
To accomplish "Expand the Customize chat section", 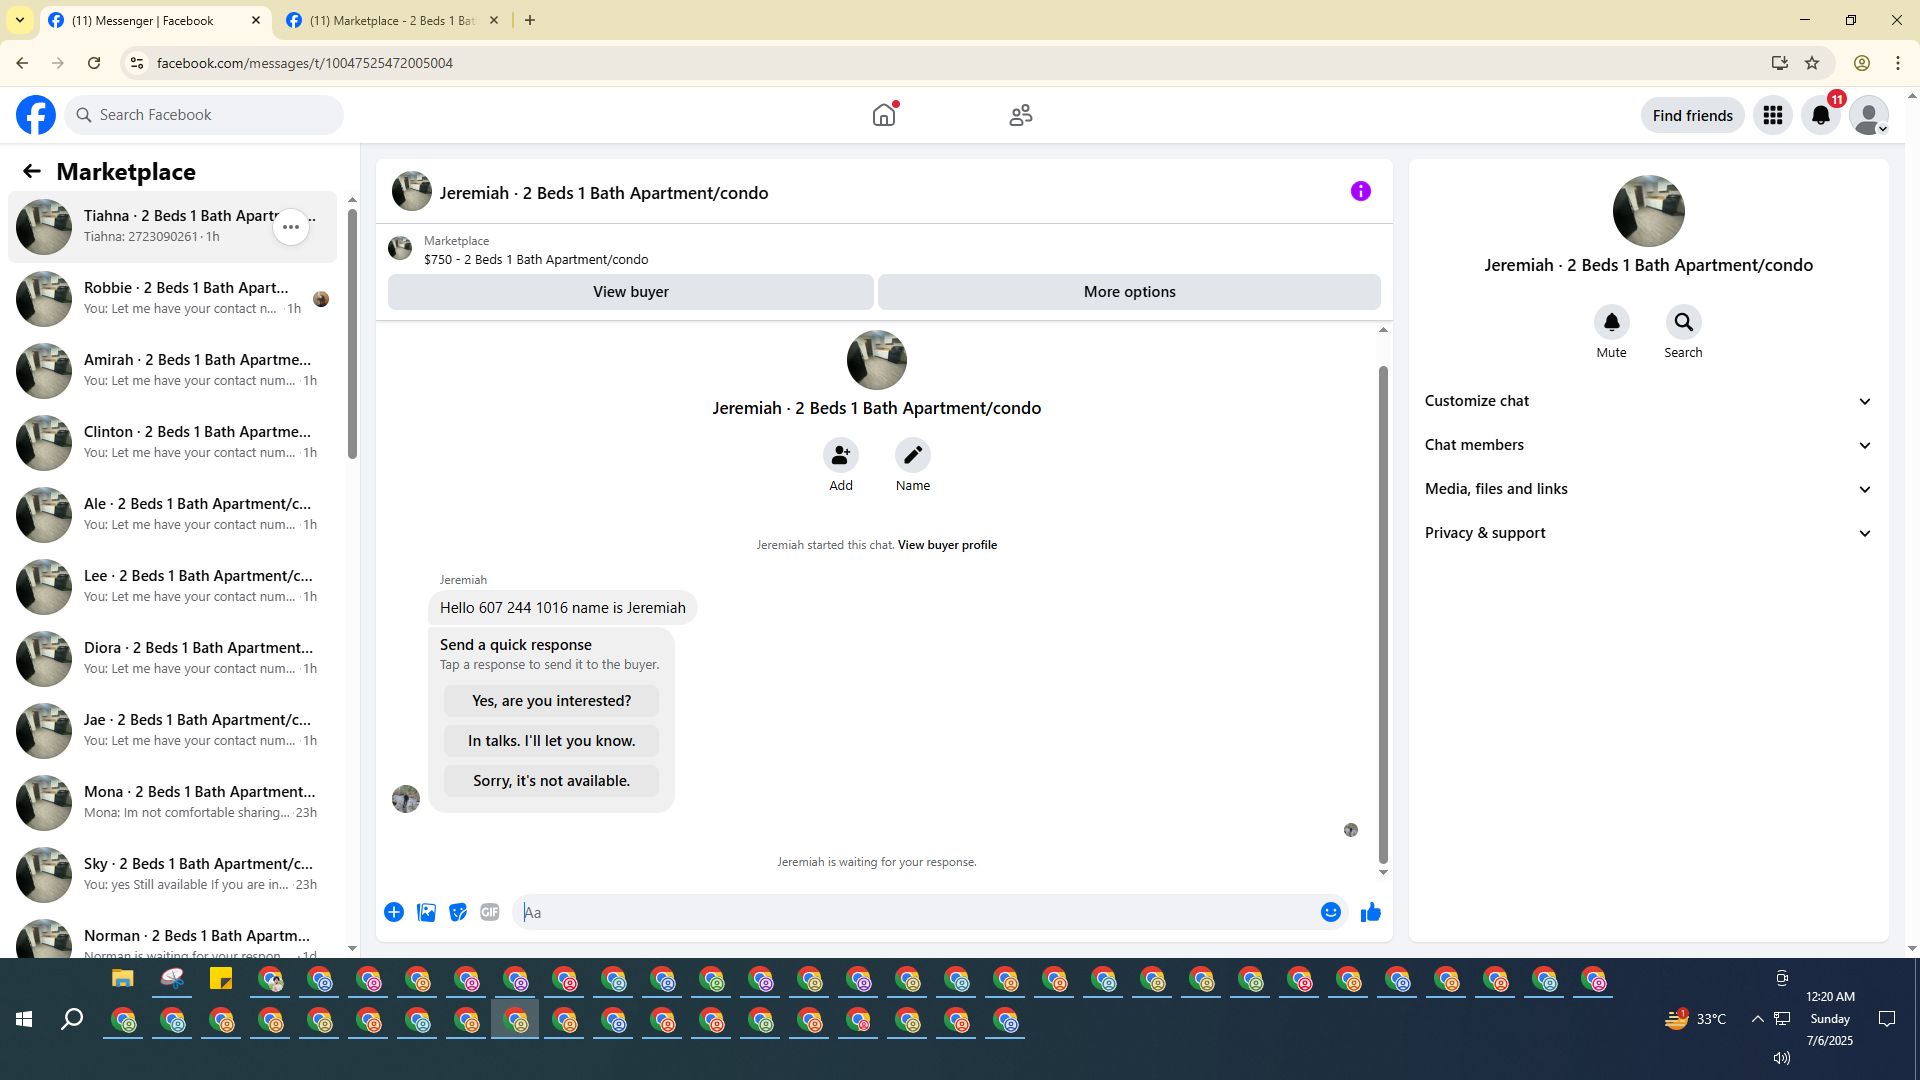I will pos(1647,401).
